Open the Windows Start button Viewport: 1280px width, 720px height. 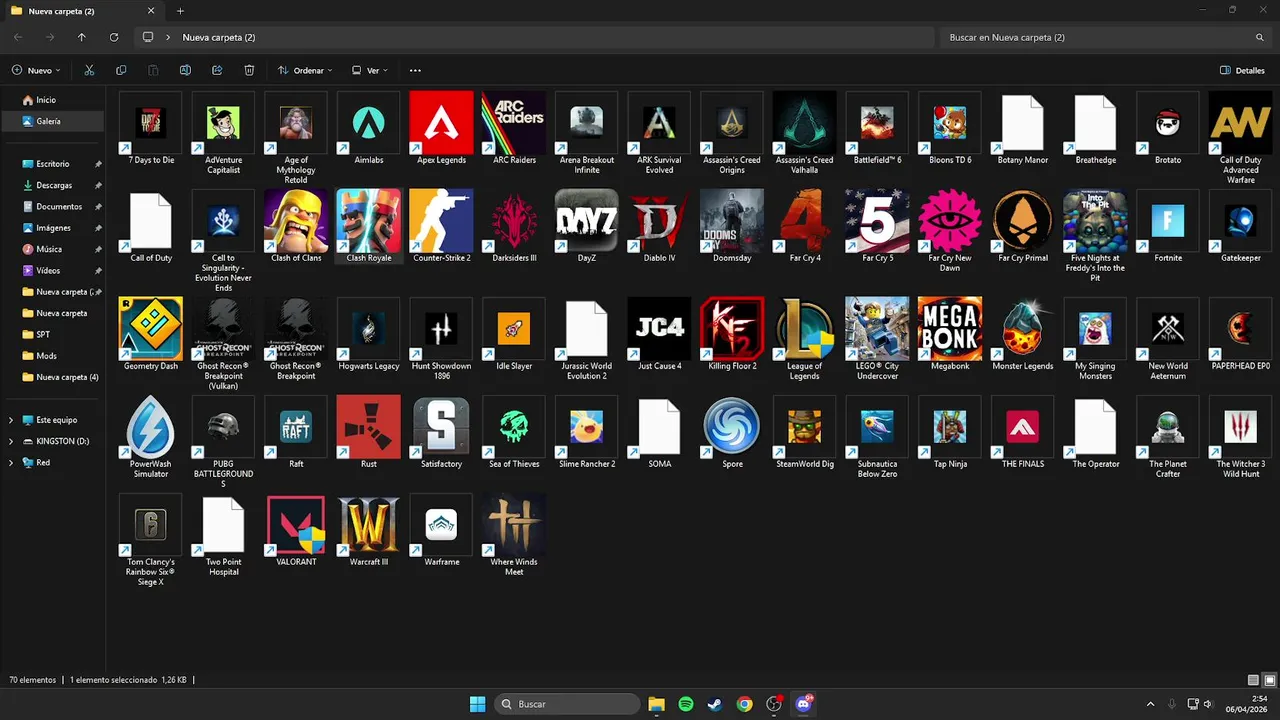tap(477, 704)
